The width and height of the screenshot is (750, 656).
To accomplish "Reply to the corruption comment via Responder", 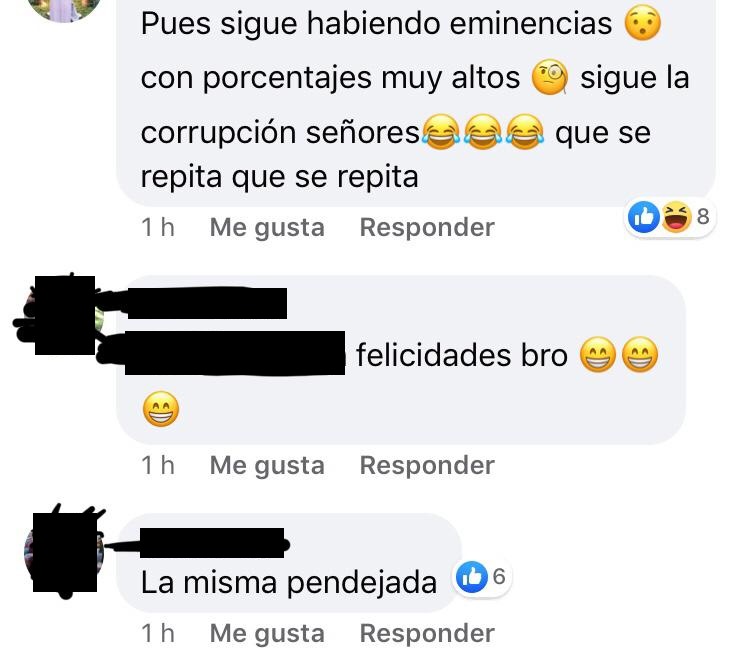I will [427, 227].
